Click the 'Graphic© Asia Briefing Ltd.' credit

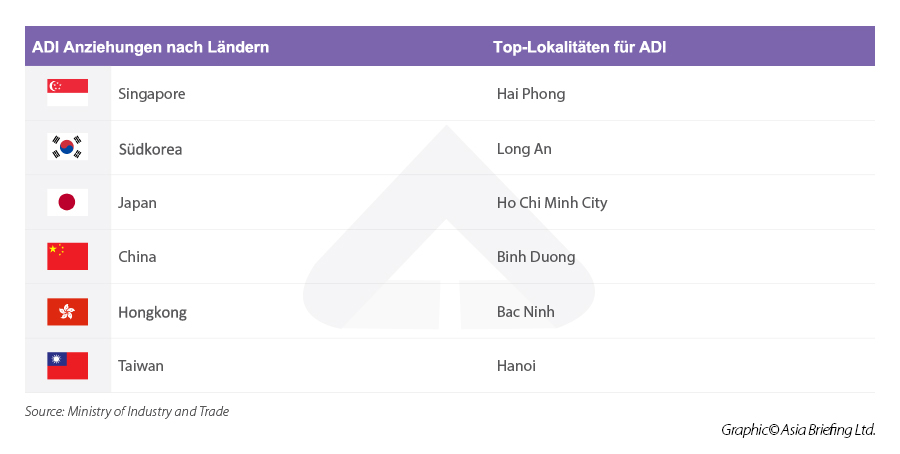click(x=798, y=430)
